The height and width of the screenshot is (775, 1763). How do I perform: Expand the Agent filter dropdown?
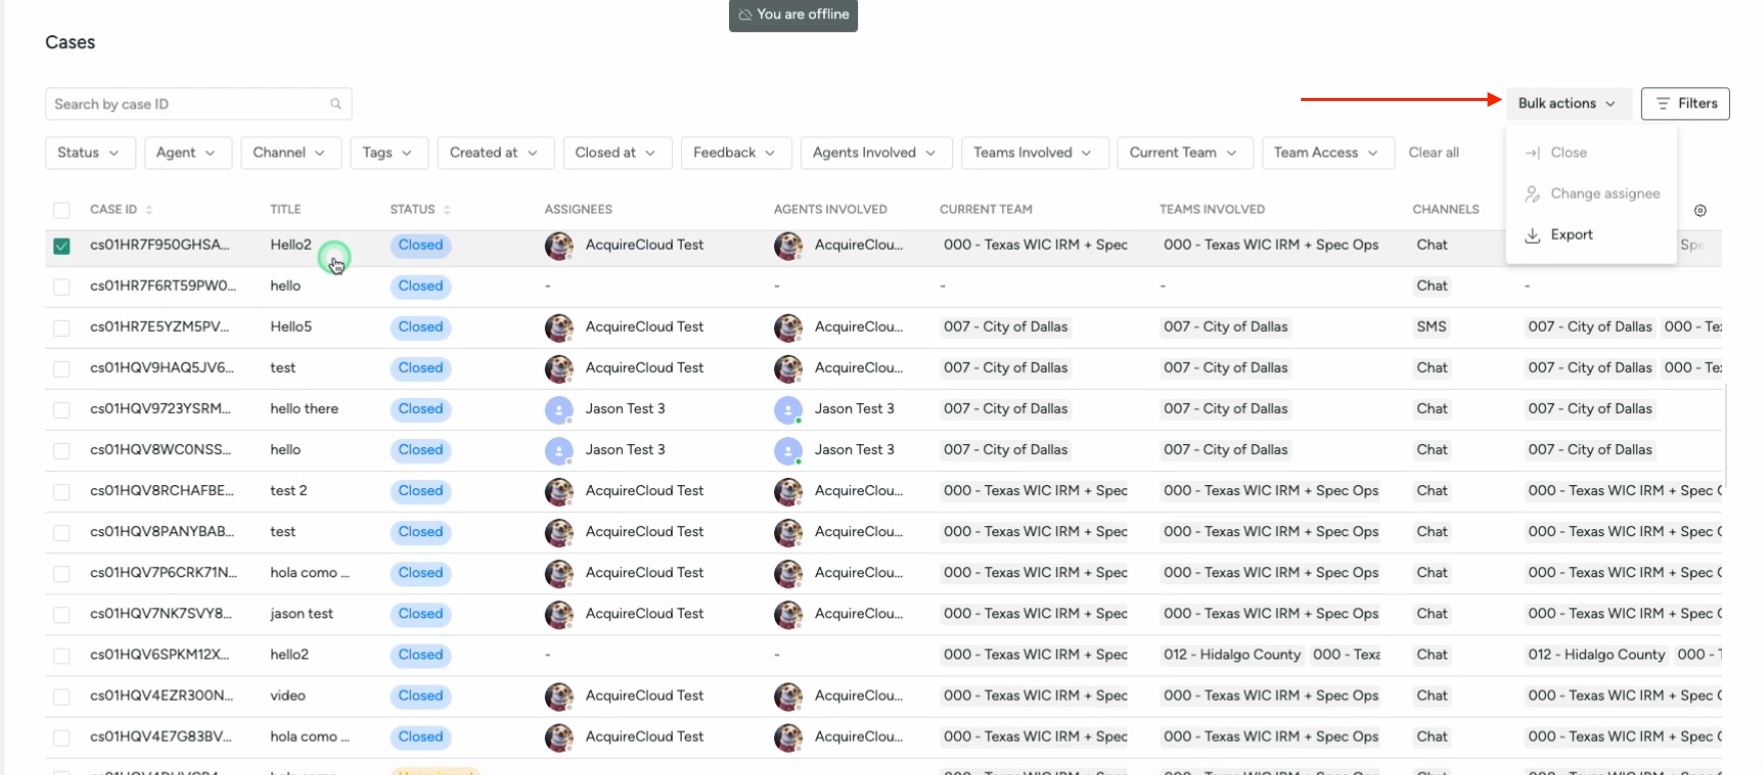(186, 153)
